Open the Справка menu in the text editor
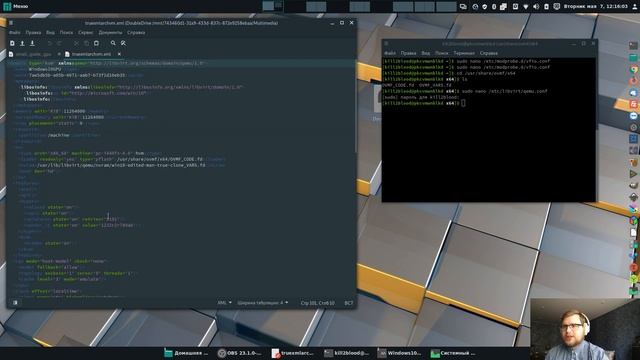 136,33
